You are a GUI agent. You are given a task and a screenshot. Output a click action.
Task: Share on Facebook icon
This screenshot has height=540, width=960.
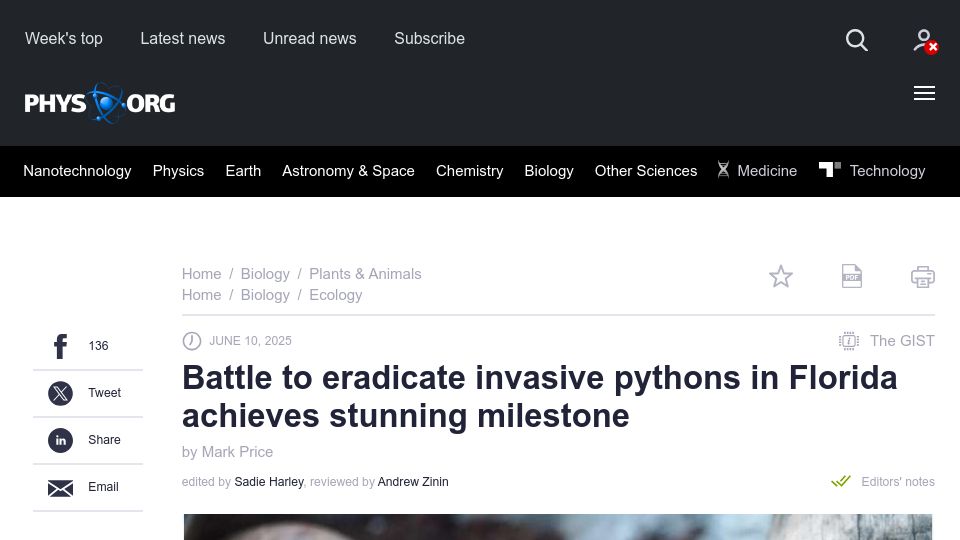point(60,347)
